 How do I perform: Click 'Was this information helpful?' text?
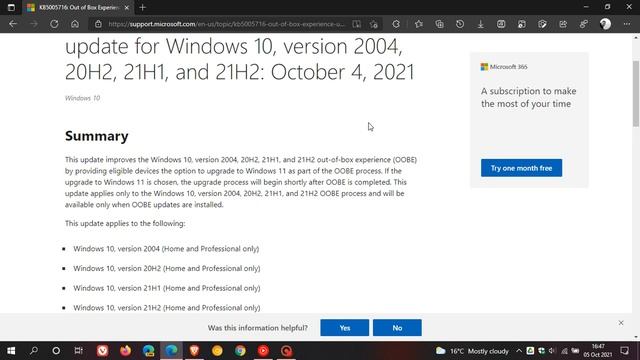pos(258,328)
